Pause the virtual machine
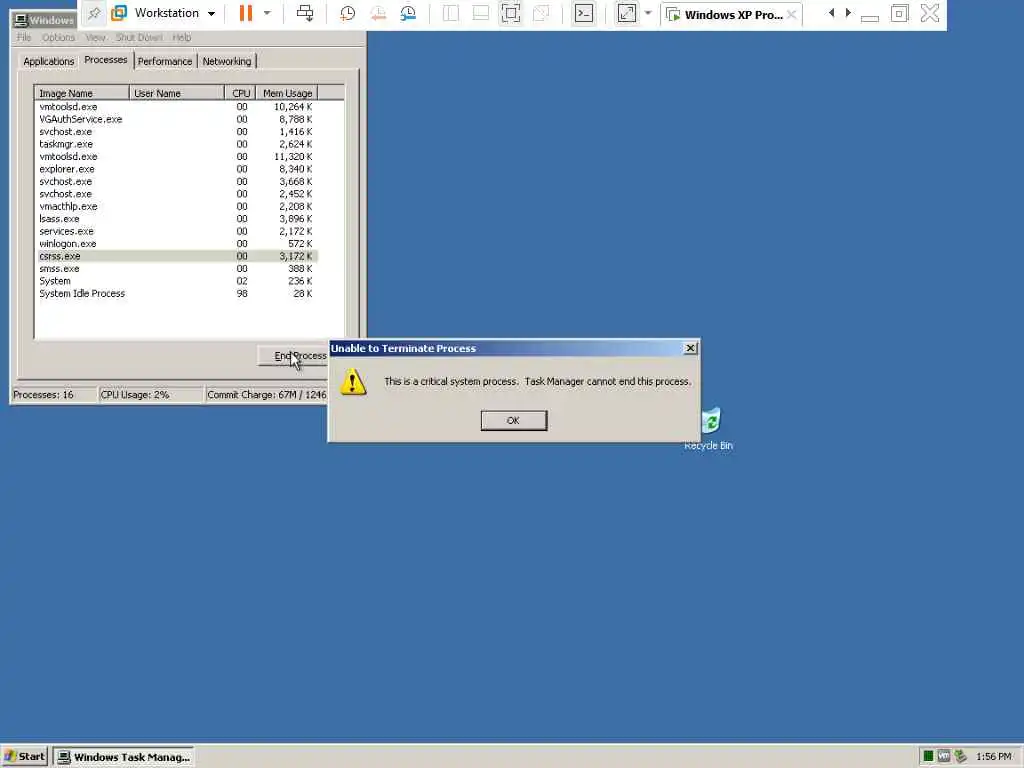The height and width of the screenshot is (768, 1024). (246, 13)
